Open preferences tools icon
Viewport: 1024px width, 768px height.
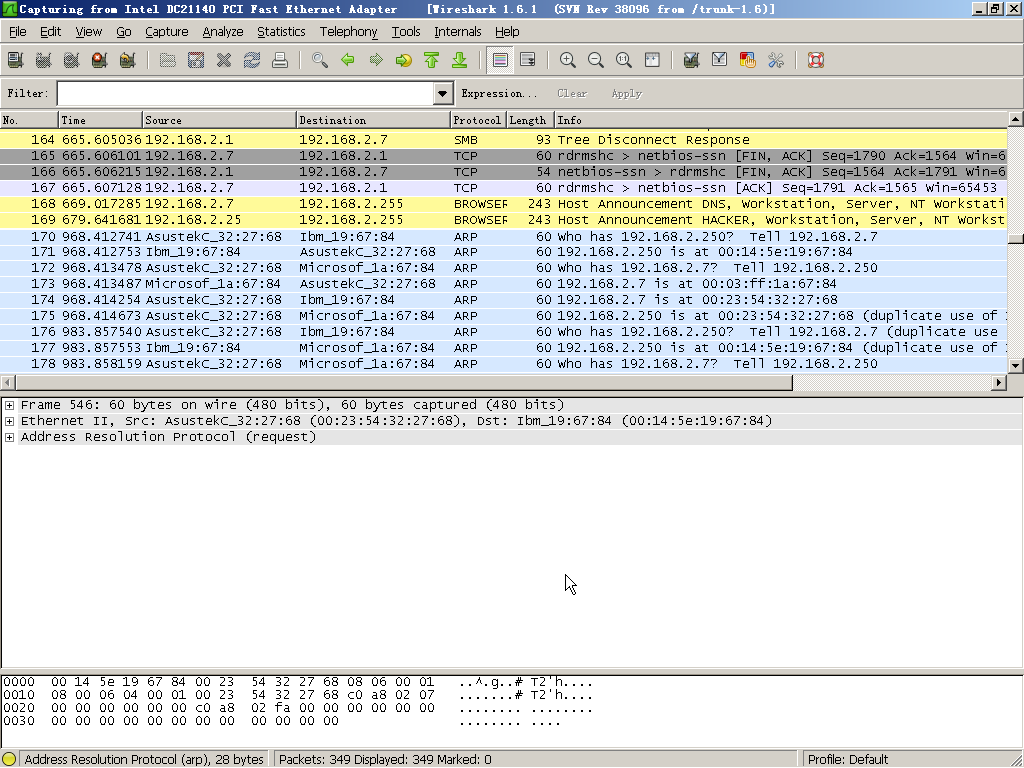point(776,60)
